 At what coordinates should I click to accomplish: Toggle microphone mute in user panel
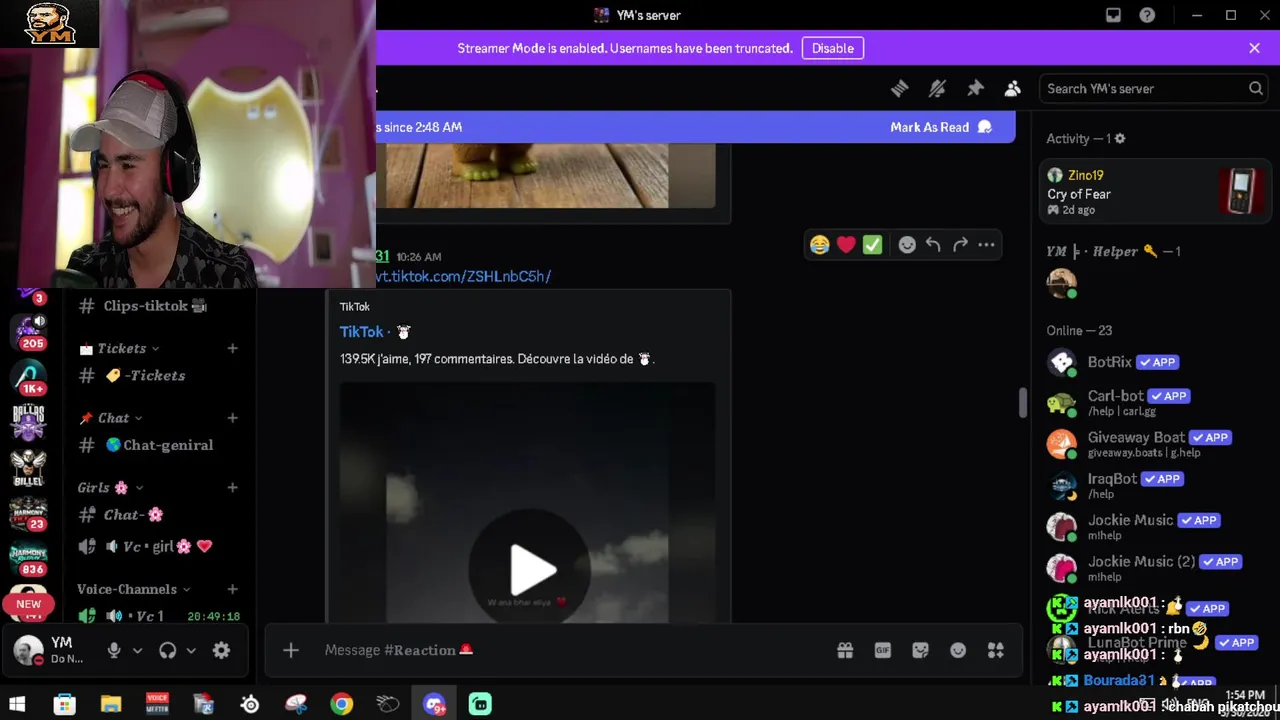click(x=114, y=650)
